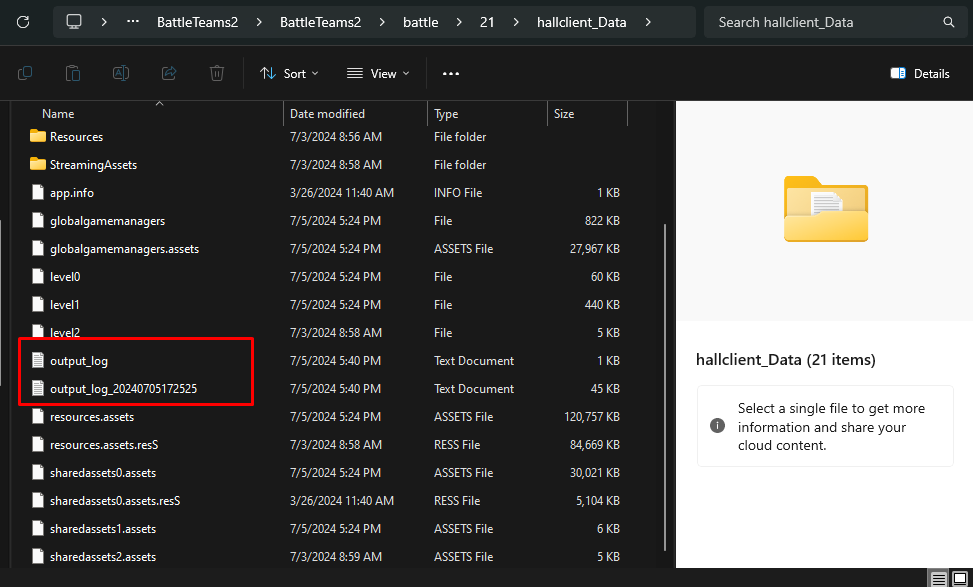The height and width of the screenshot is (587, 973).
Task: Click the 120,757 KB size value
Action: (x=591, y=416)
